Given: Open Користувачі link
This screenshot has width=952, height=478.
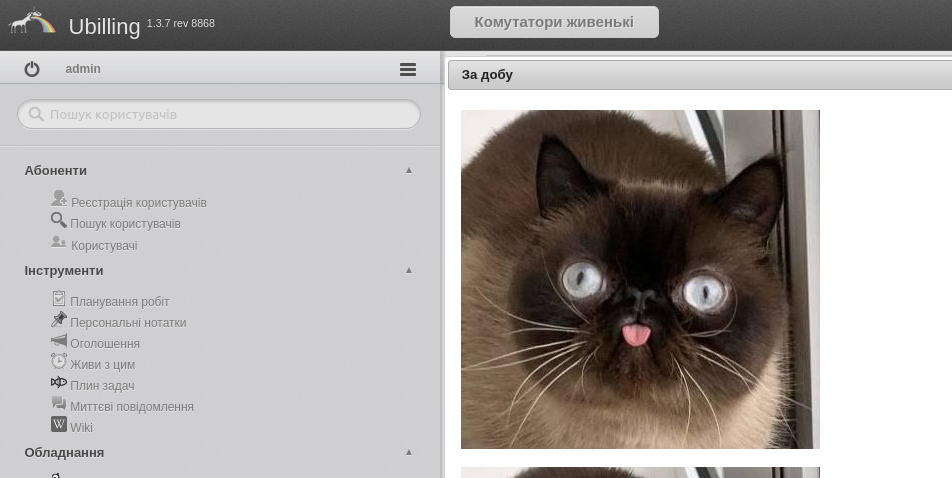Looking at the screenshot, I should point(104,246).
